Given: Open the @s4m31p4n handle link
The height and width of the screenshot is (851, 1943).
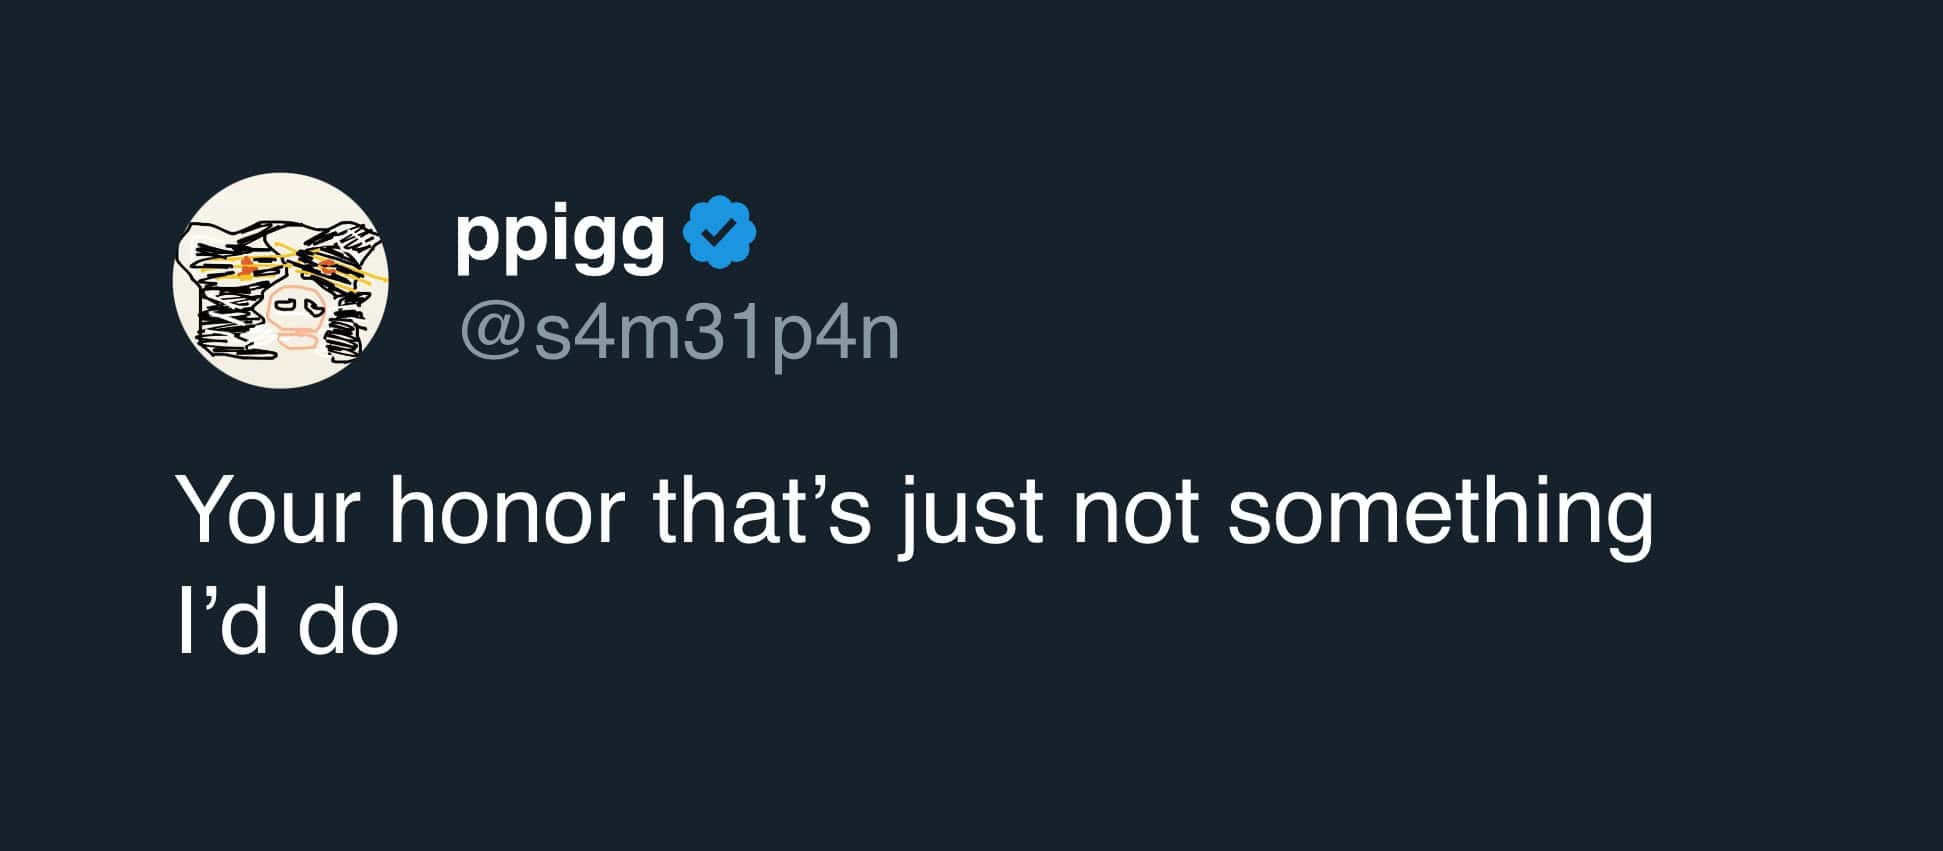Looking at the screenshot, I should click(680, 334).
